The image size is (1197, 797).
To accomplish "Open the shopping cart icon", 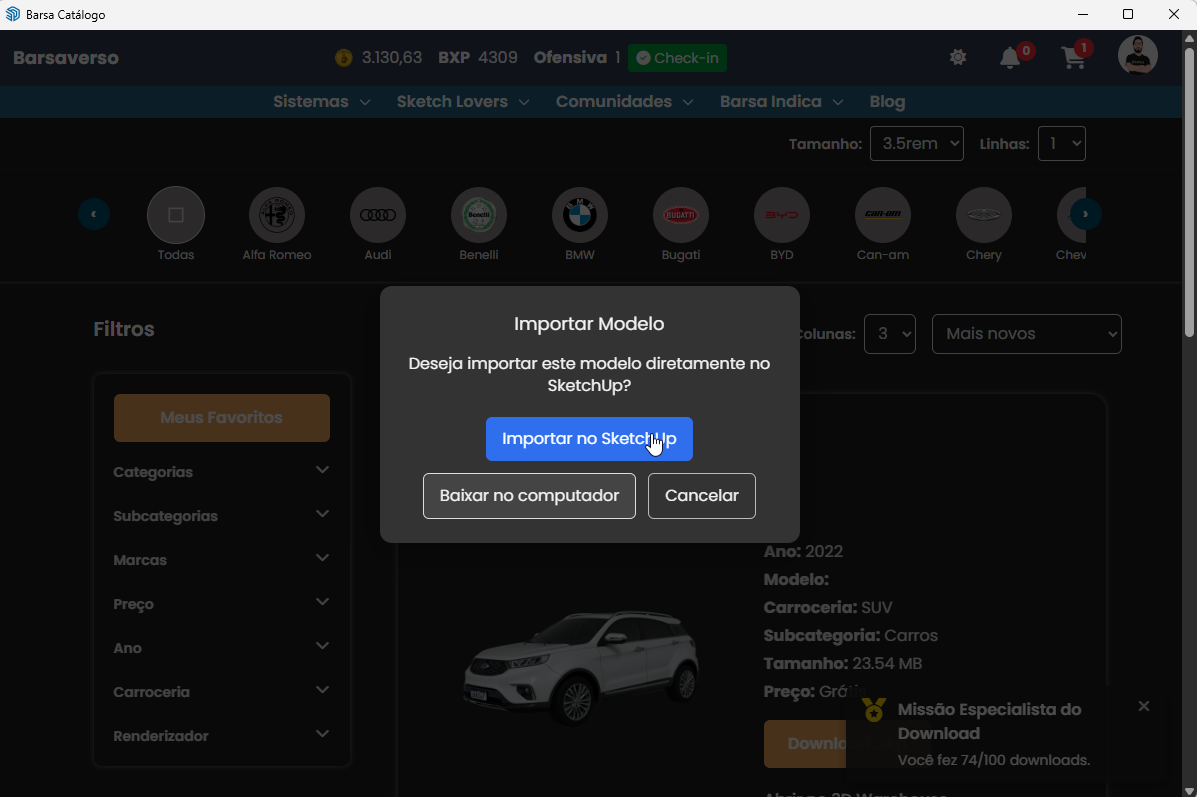I will click(1074, 58).
